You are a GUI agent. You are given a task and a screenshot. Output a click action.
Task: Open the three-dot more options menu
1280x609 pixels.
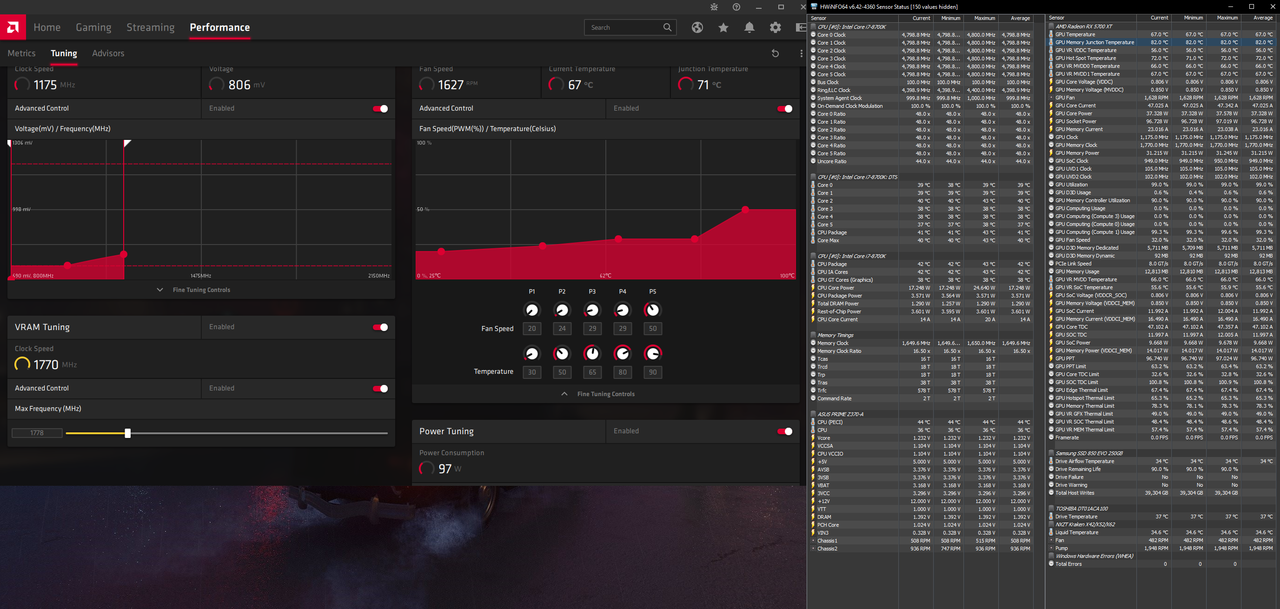pyautogui.click(x=800, y=53)
